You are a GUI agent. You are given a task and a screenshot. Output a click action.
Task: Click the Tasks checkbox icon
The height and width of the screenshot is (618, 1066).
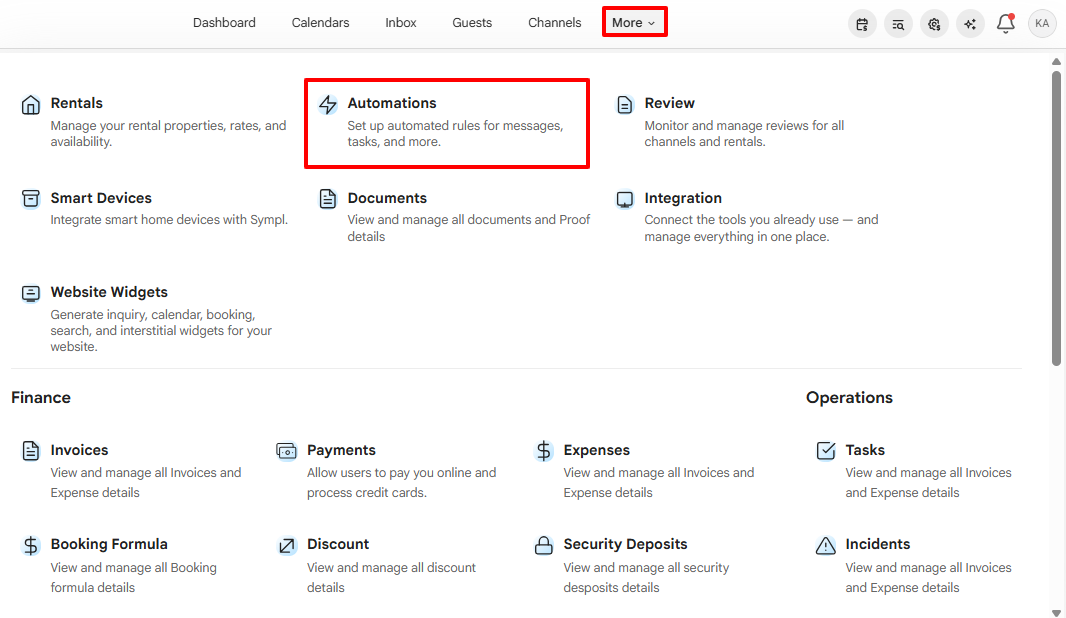[826, 450]
